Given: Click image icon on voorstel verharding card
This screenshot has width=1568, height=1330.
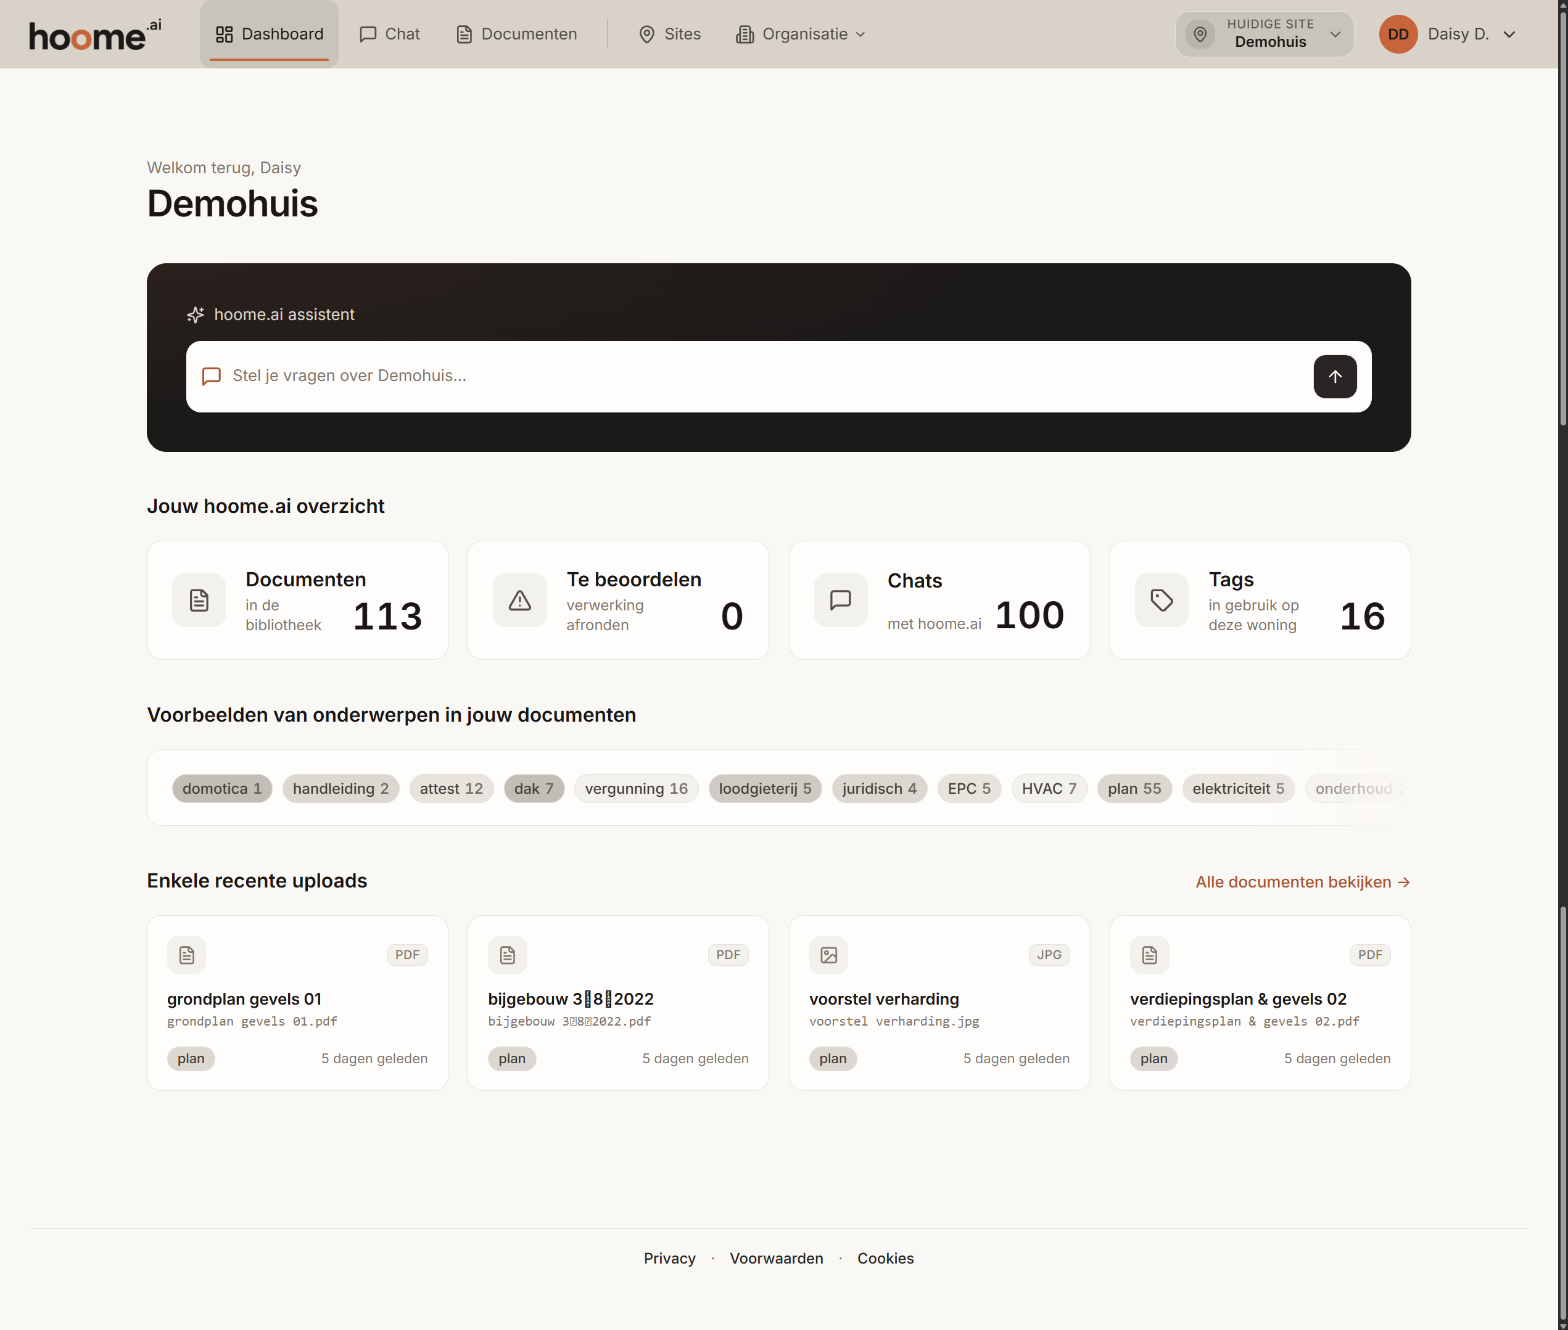Looking at the screenshot, I should (x=829, y=955).
